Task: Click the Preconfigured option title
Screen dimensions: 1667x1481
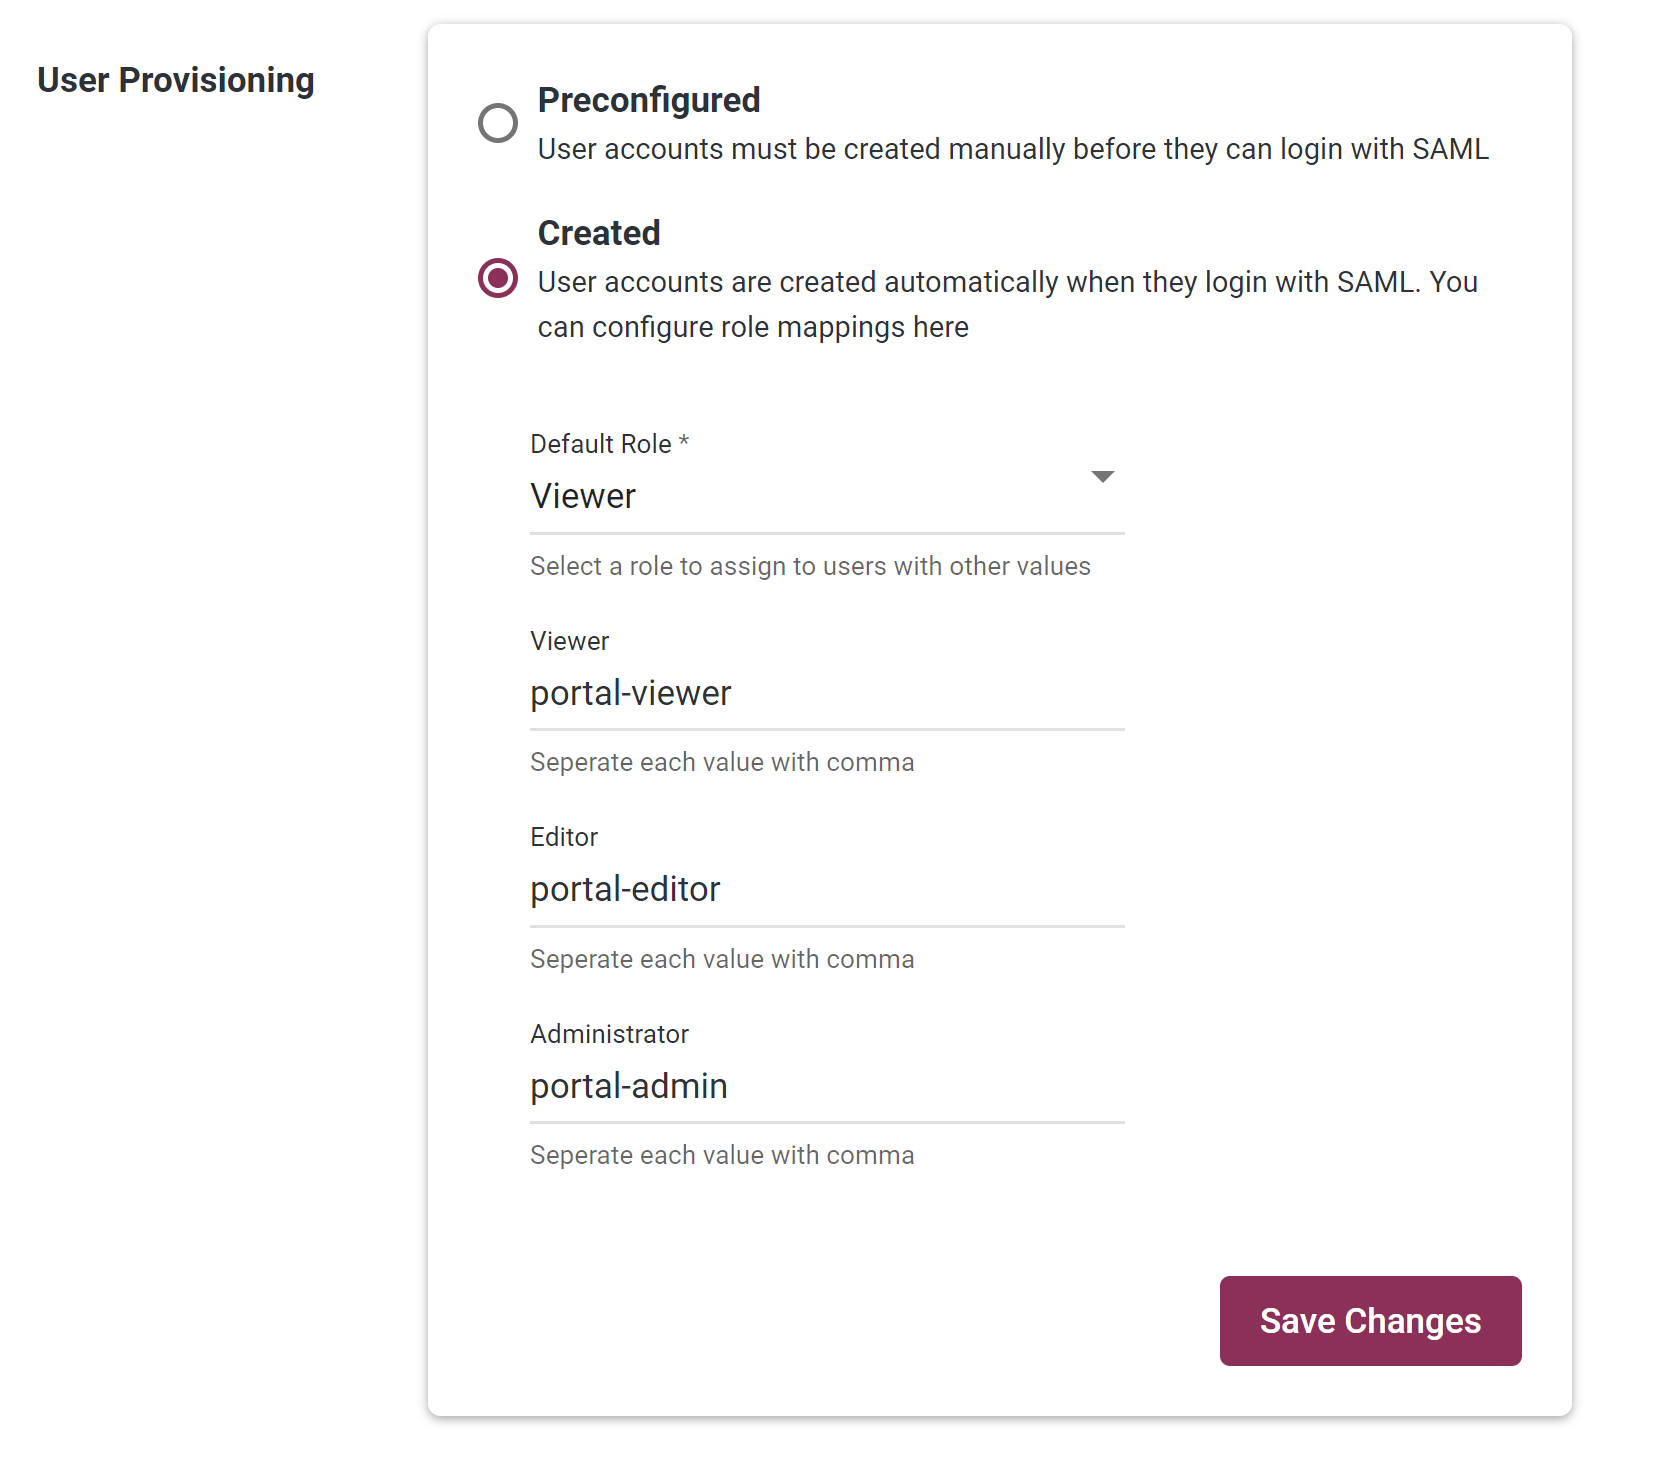Action: coord(649,100)
